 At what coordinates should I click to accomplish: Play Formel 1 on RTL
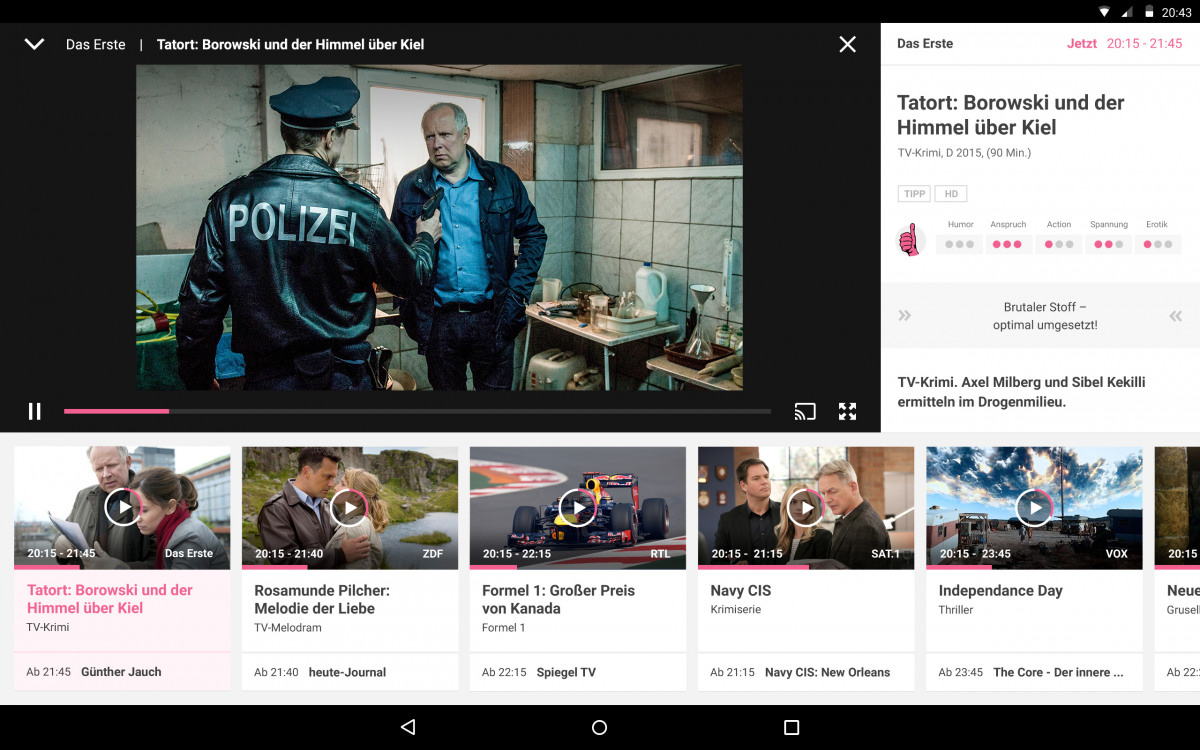coord(578,507)
